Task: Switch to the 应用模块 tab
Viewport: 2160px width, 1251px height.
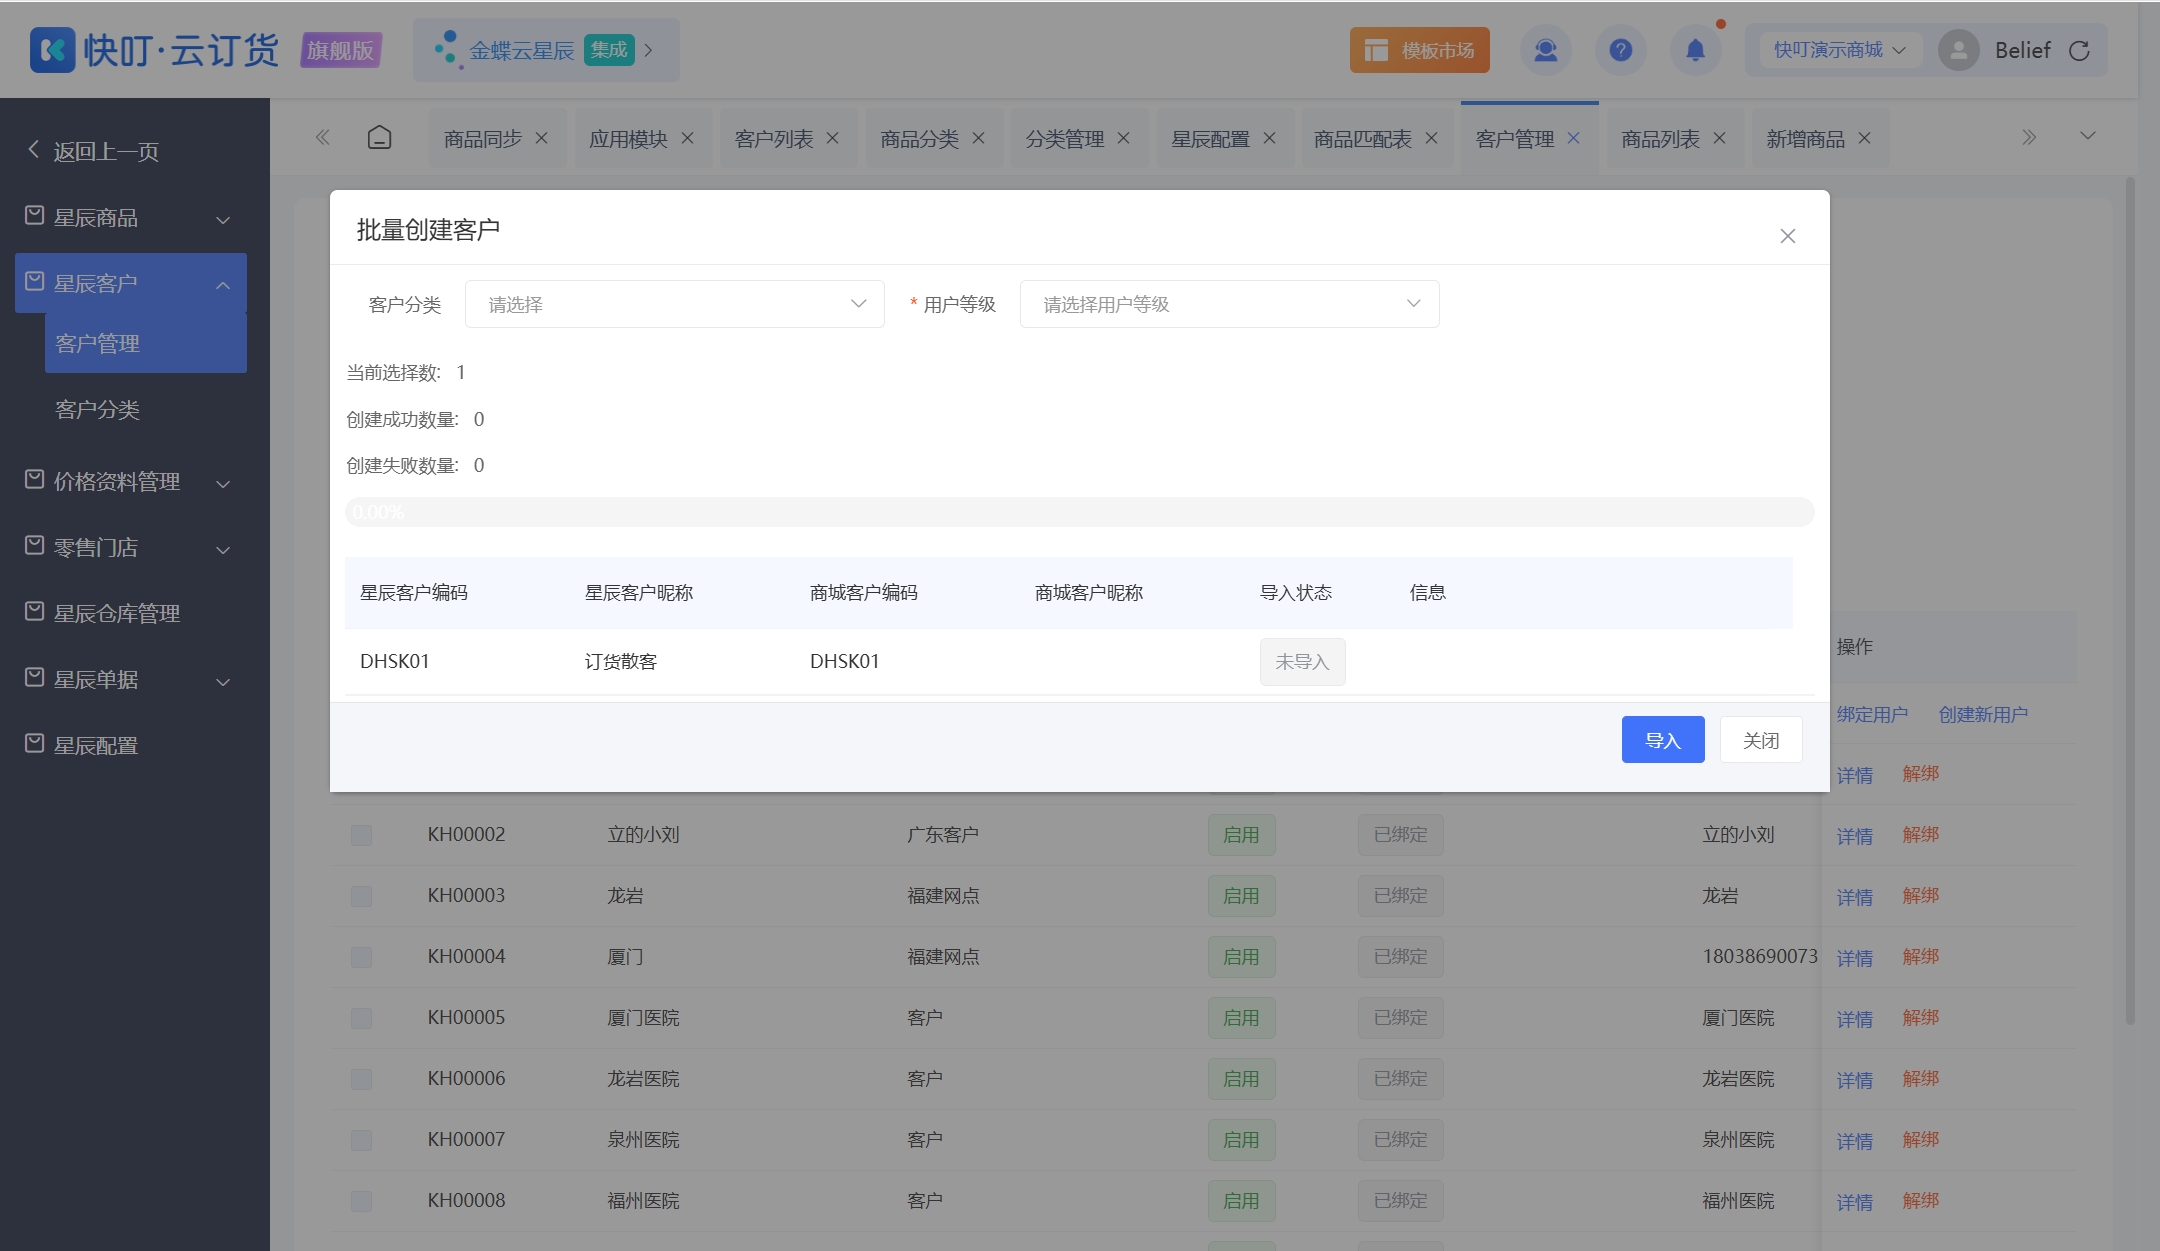Action: coord(628,139)
